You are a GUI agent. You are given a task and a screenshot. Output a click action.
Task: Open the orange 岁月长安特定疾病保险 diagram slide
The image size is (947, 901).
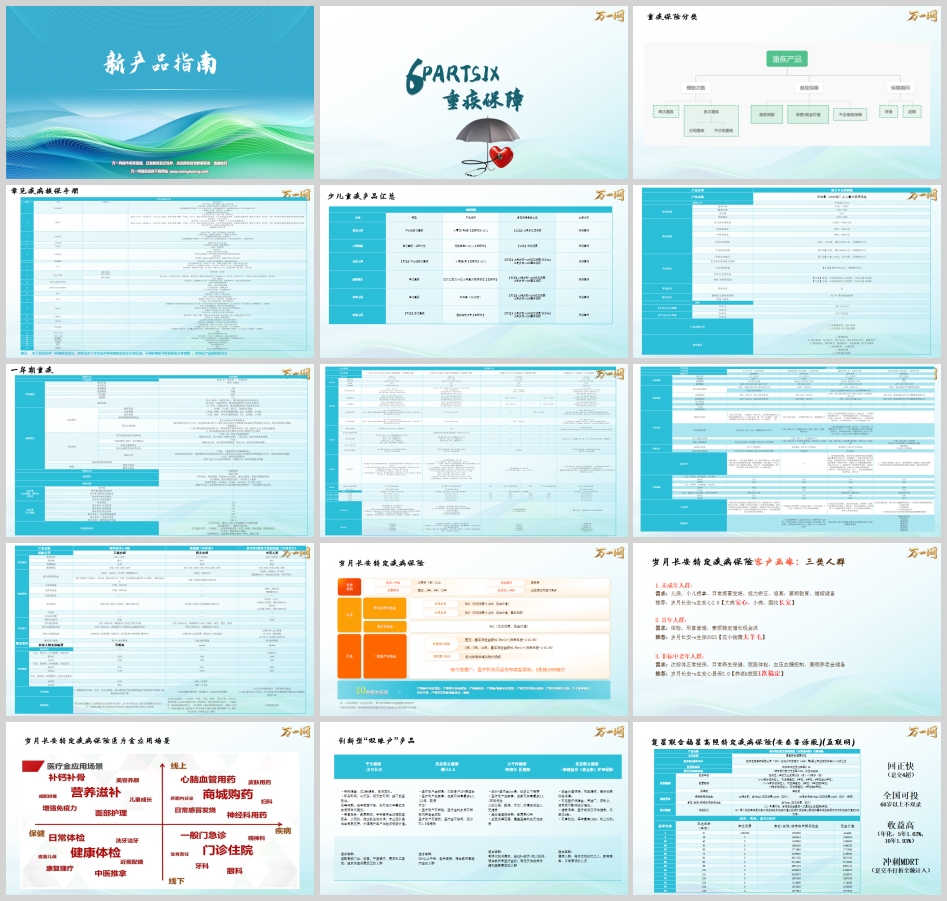[x=472, y=628]
